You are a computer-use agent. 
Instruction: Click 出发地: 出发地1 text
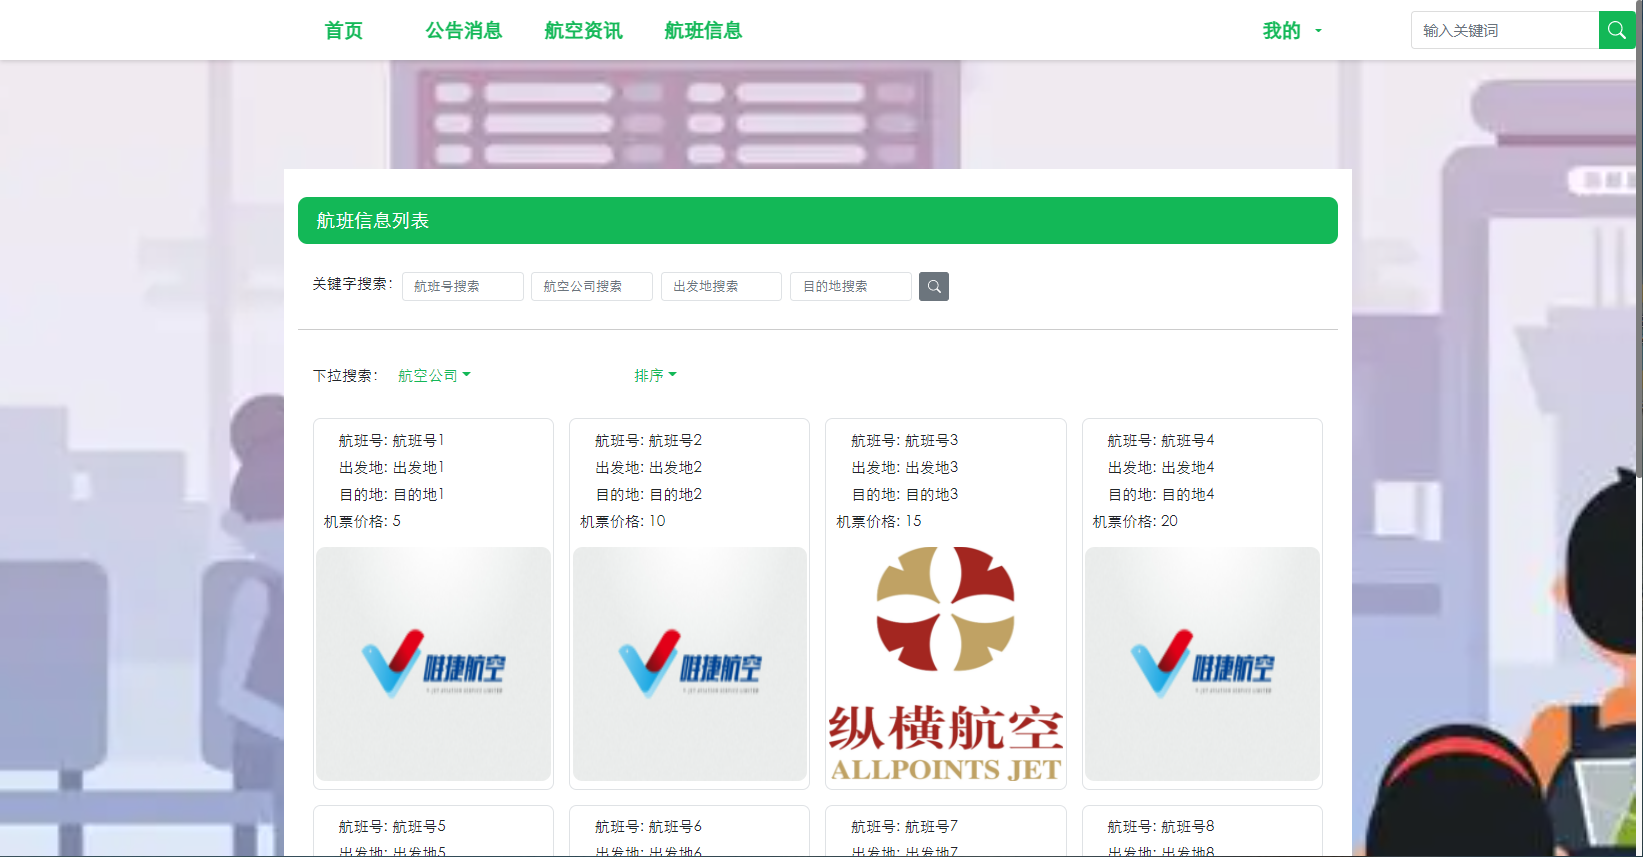click(x=391, y=467)
